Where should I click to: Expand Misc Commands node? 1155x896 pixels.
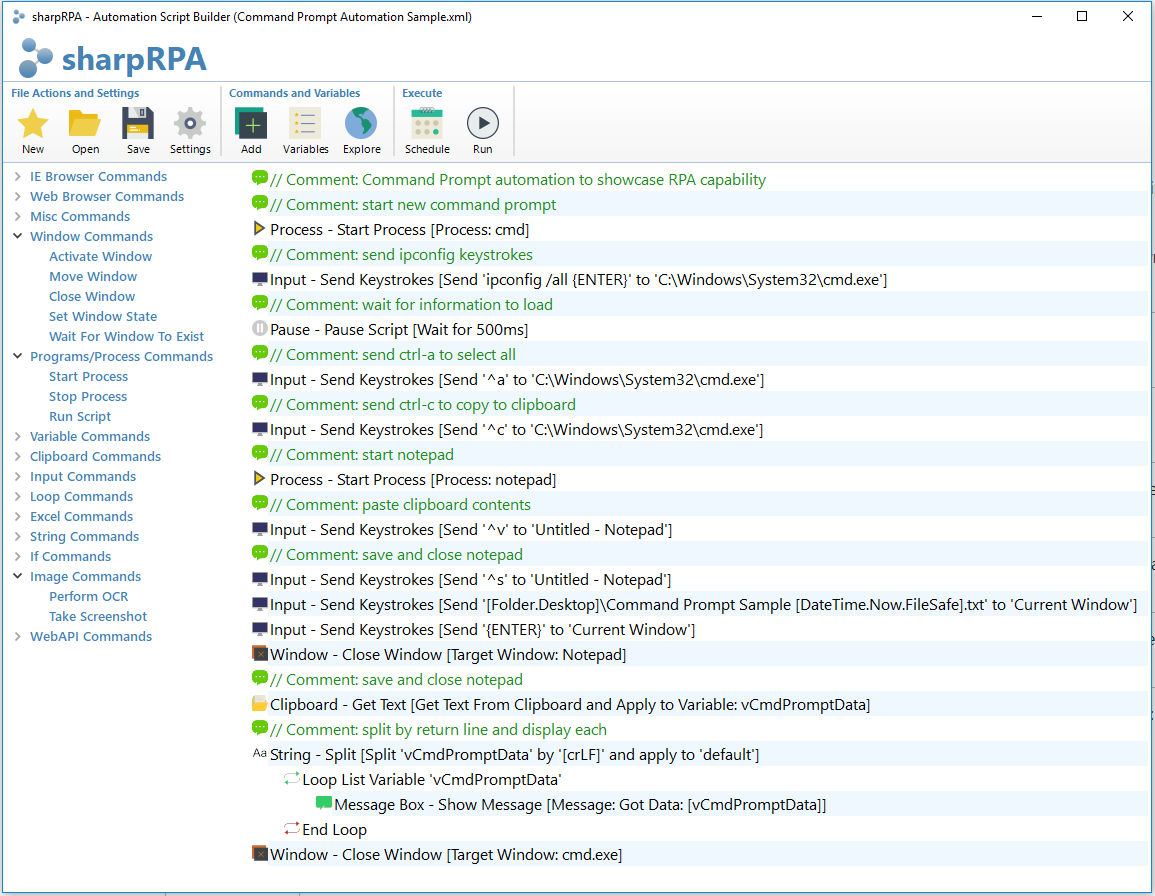click(x=18, y=216)
